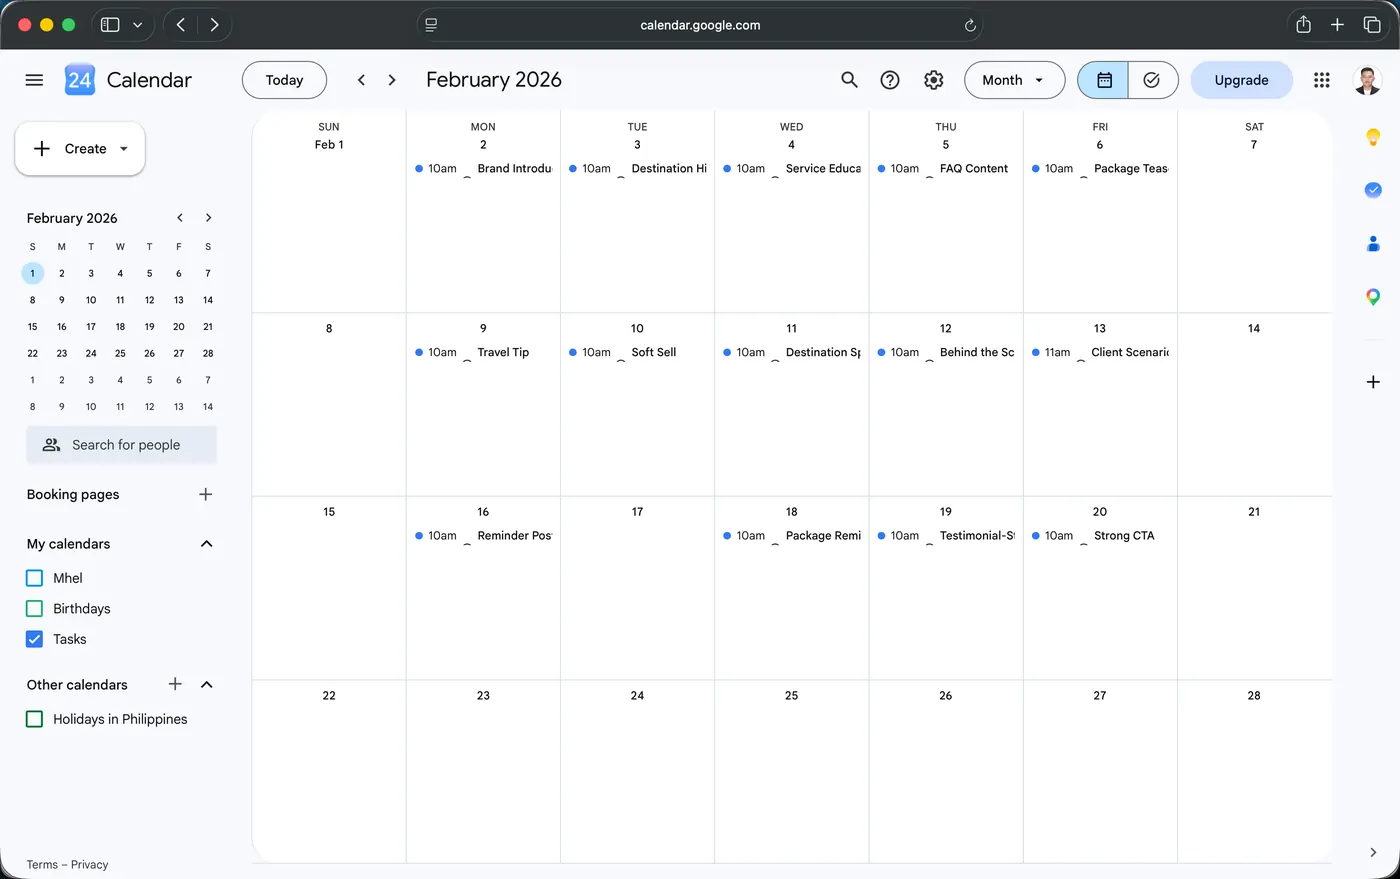Select February 14 in the mini calendar
This screenshot has height=879, width=1400.
[x=208, y=300]
